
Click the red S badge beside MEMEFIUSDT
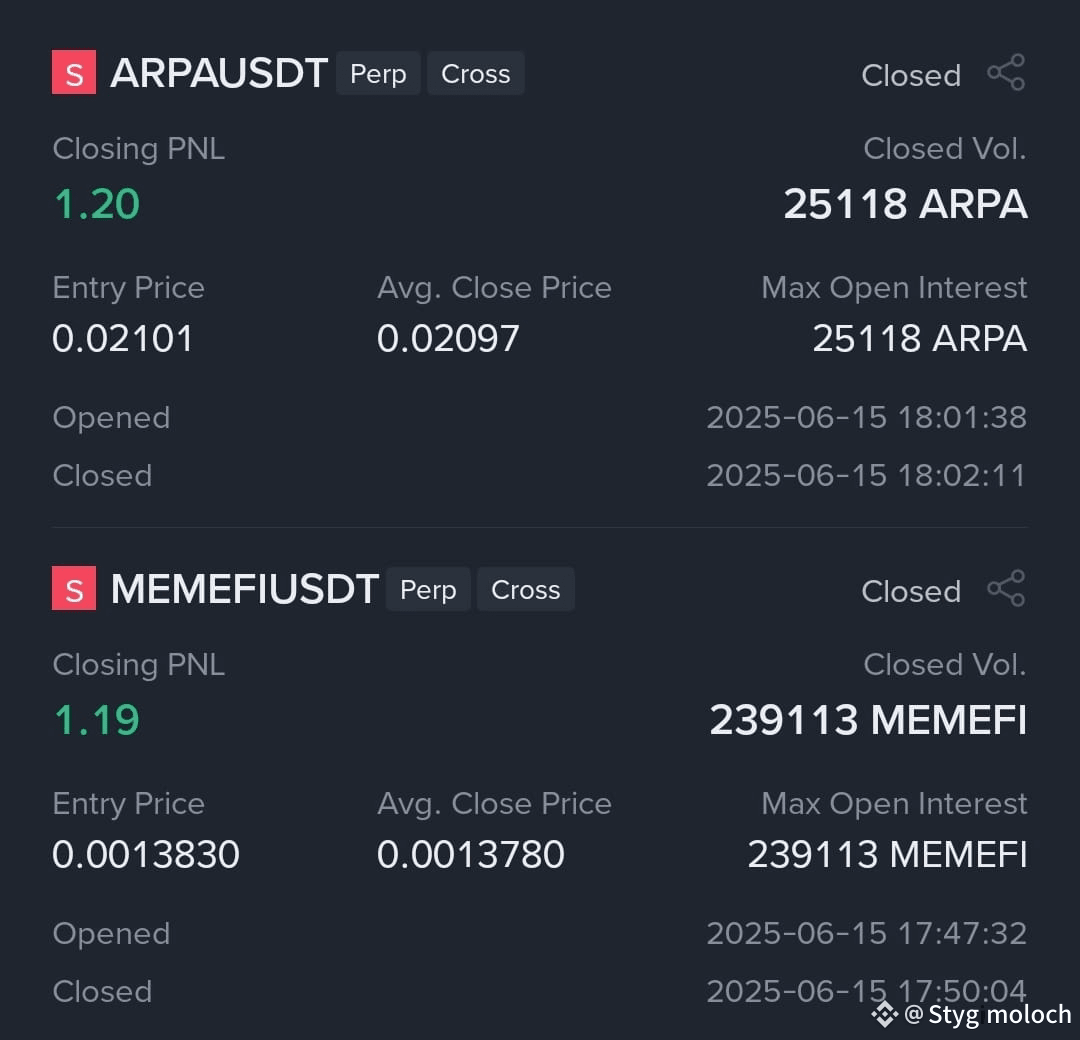click(74, 588)
